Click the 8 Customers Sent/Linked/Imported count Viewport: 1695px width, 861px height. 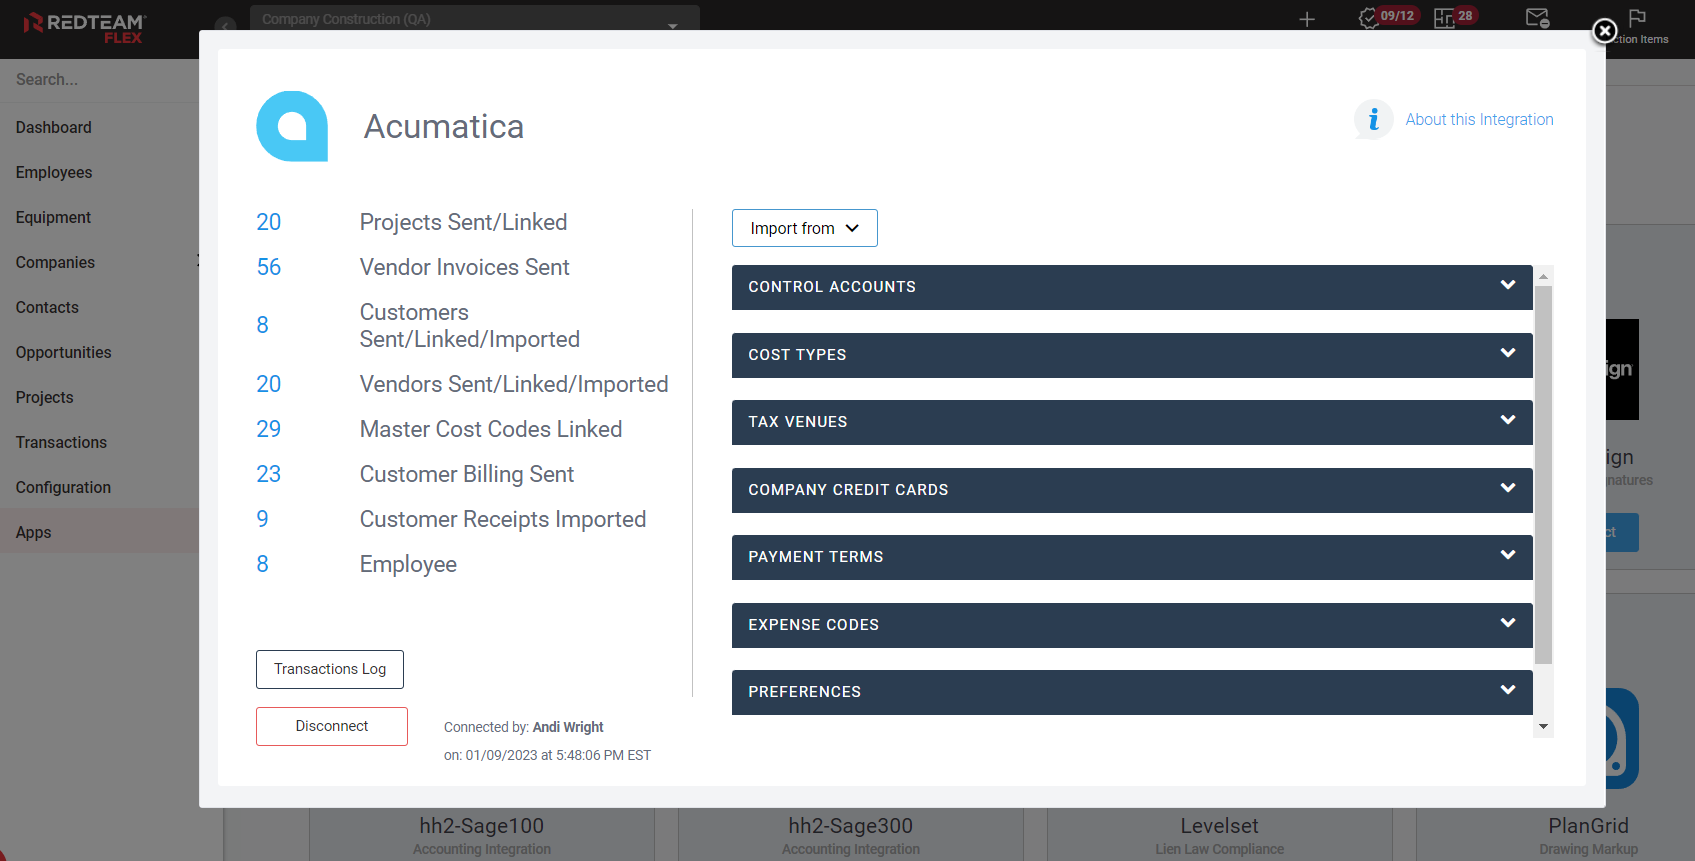[x=262, y=325]
